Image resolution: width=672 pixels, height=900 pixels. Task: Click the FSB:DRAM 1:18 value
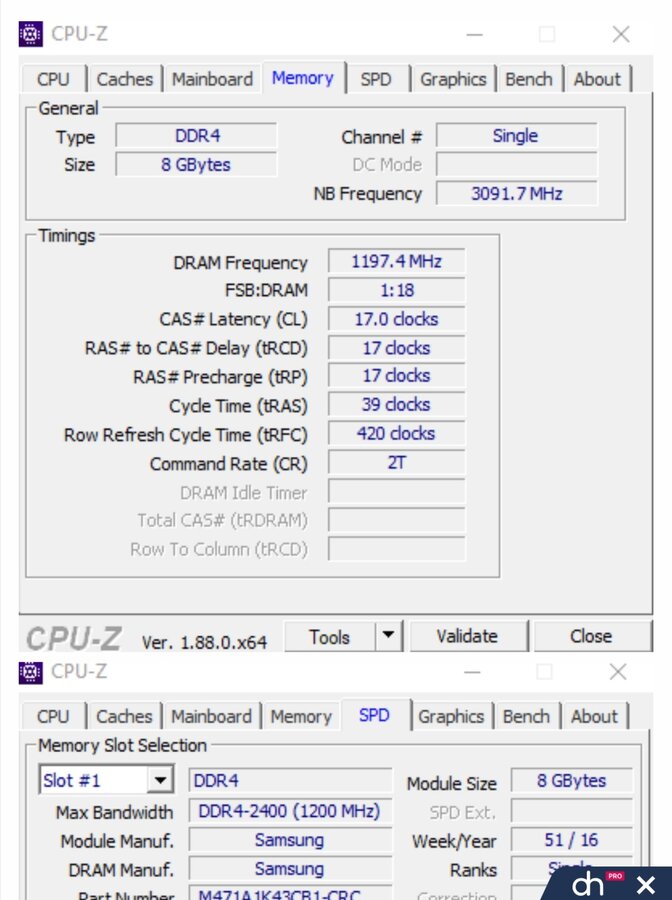point(397,290)
